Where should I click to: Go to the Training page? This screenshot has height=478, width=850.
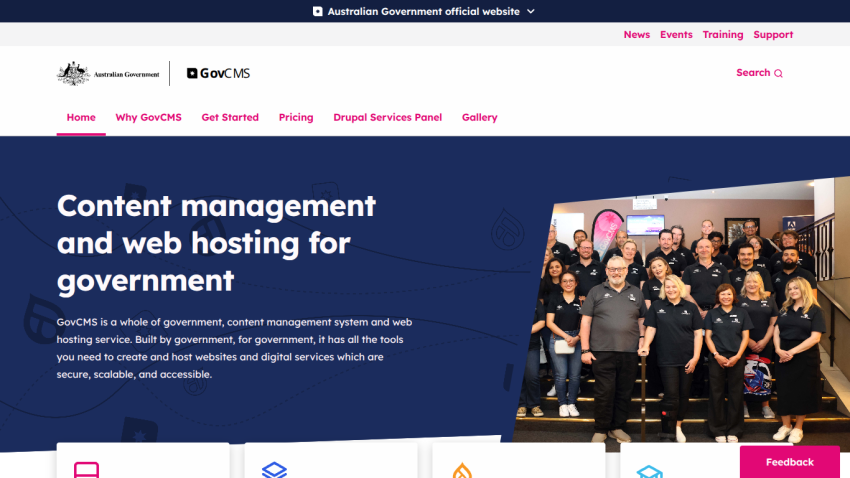coord(723,35)
